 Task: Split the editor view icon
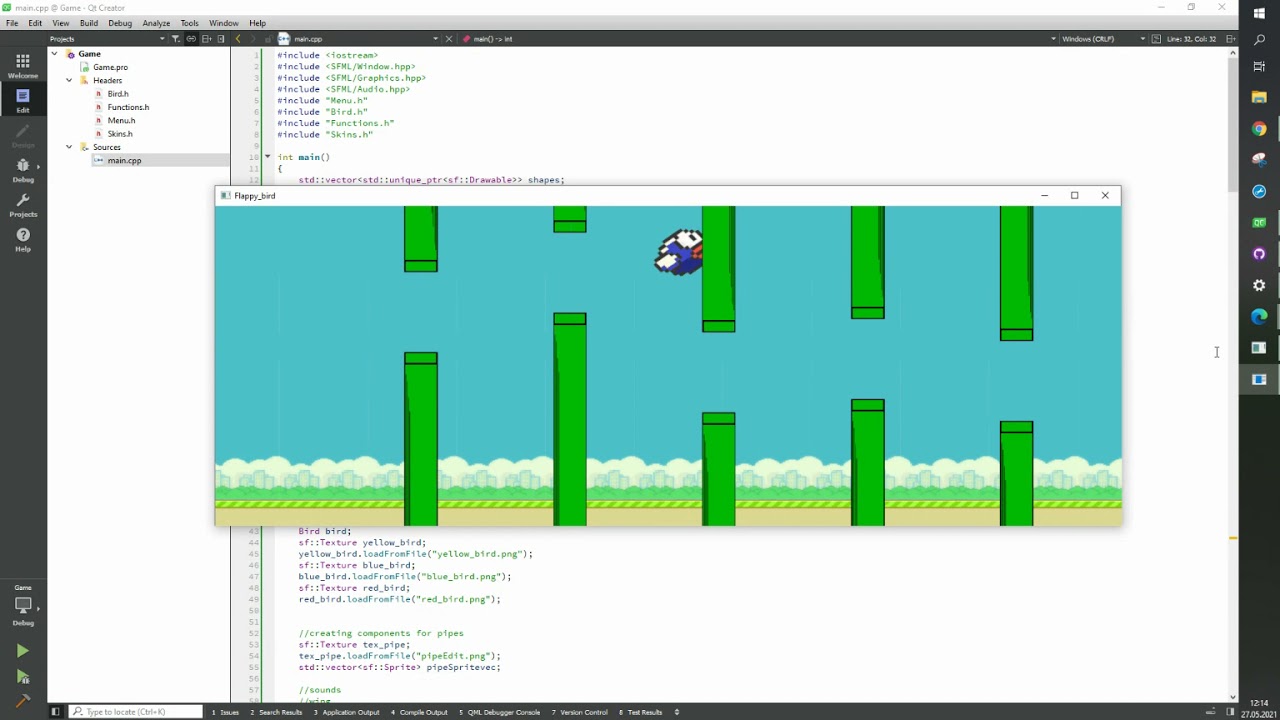(x=1231, y=39)
